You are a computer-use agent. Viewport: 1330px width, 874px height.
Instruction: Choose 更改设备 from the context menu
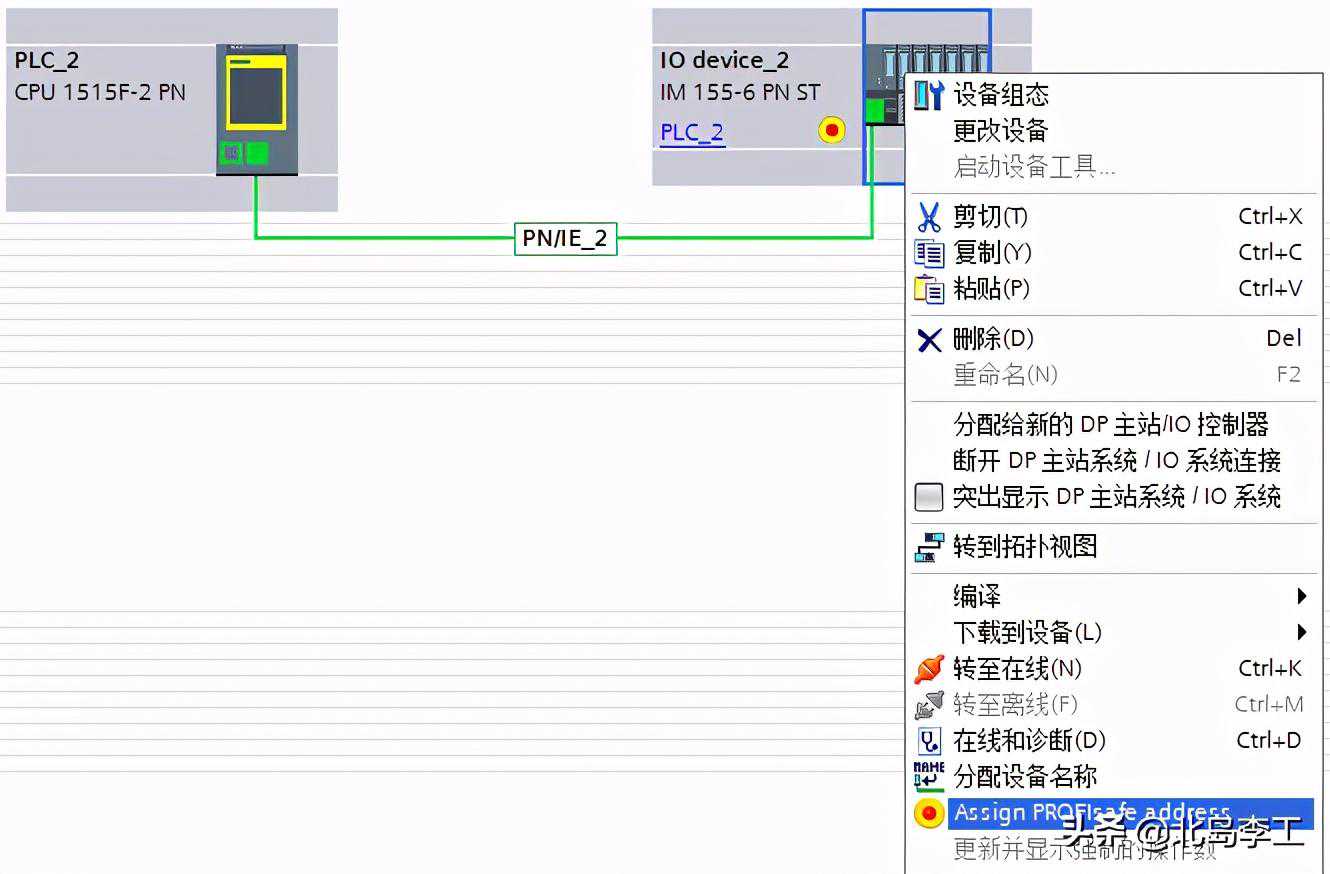1000,131
